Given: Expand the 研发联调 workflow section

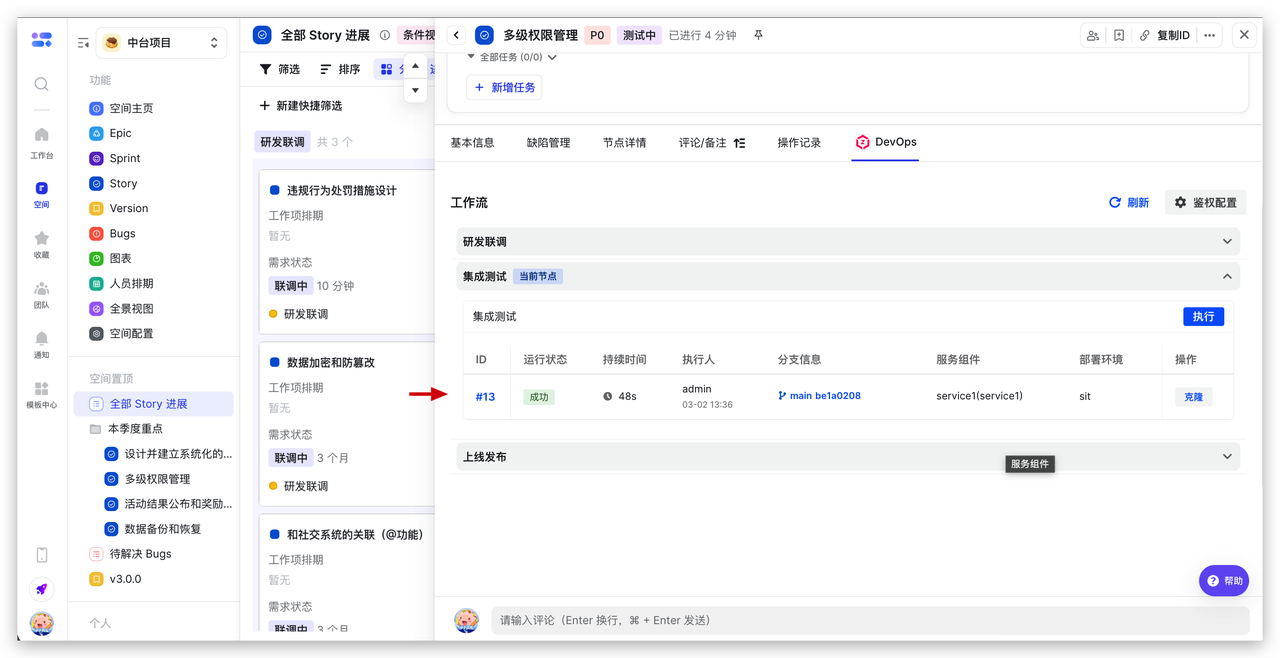Looking at the screenshot, I should (x=1227, y=241).
